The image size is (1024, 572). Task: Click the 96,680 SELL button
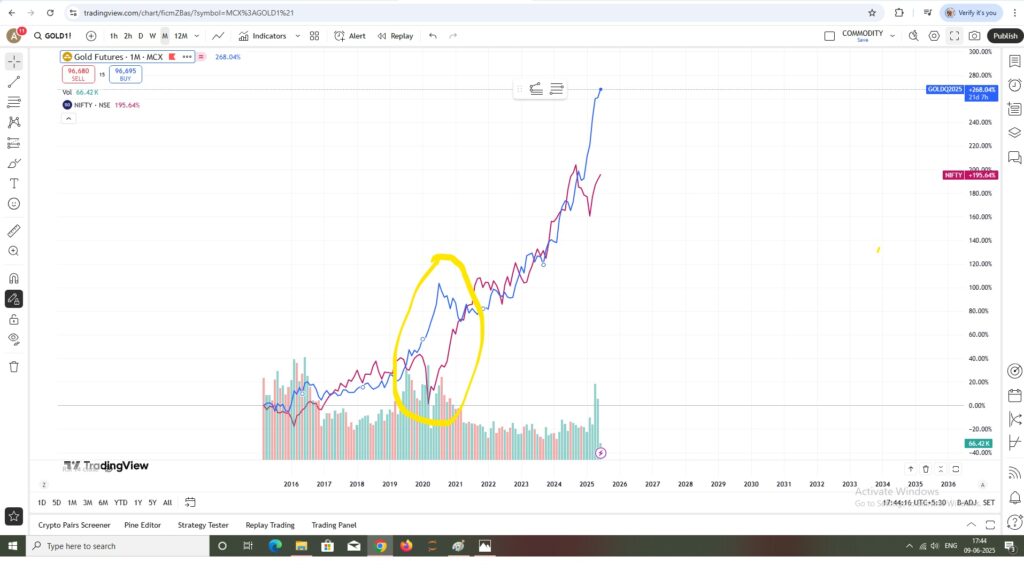click(x=78, y=74)
